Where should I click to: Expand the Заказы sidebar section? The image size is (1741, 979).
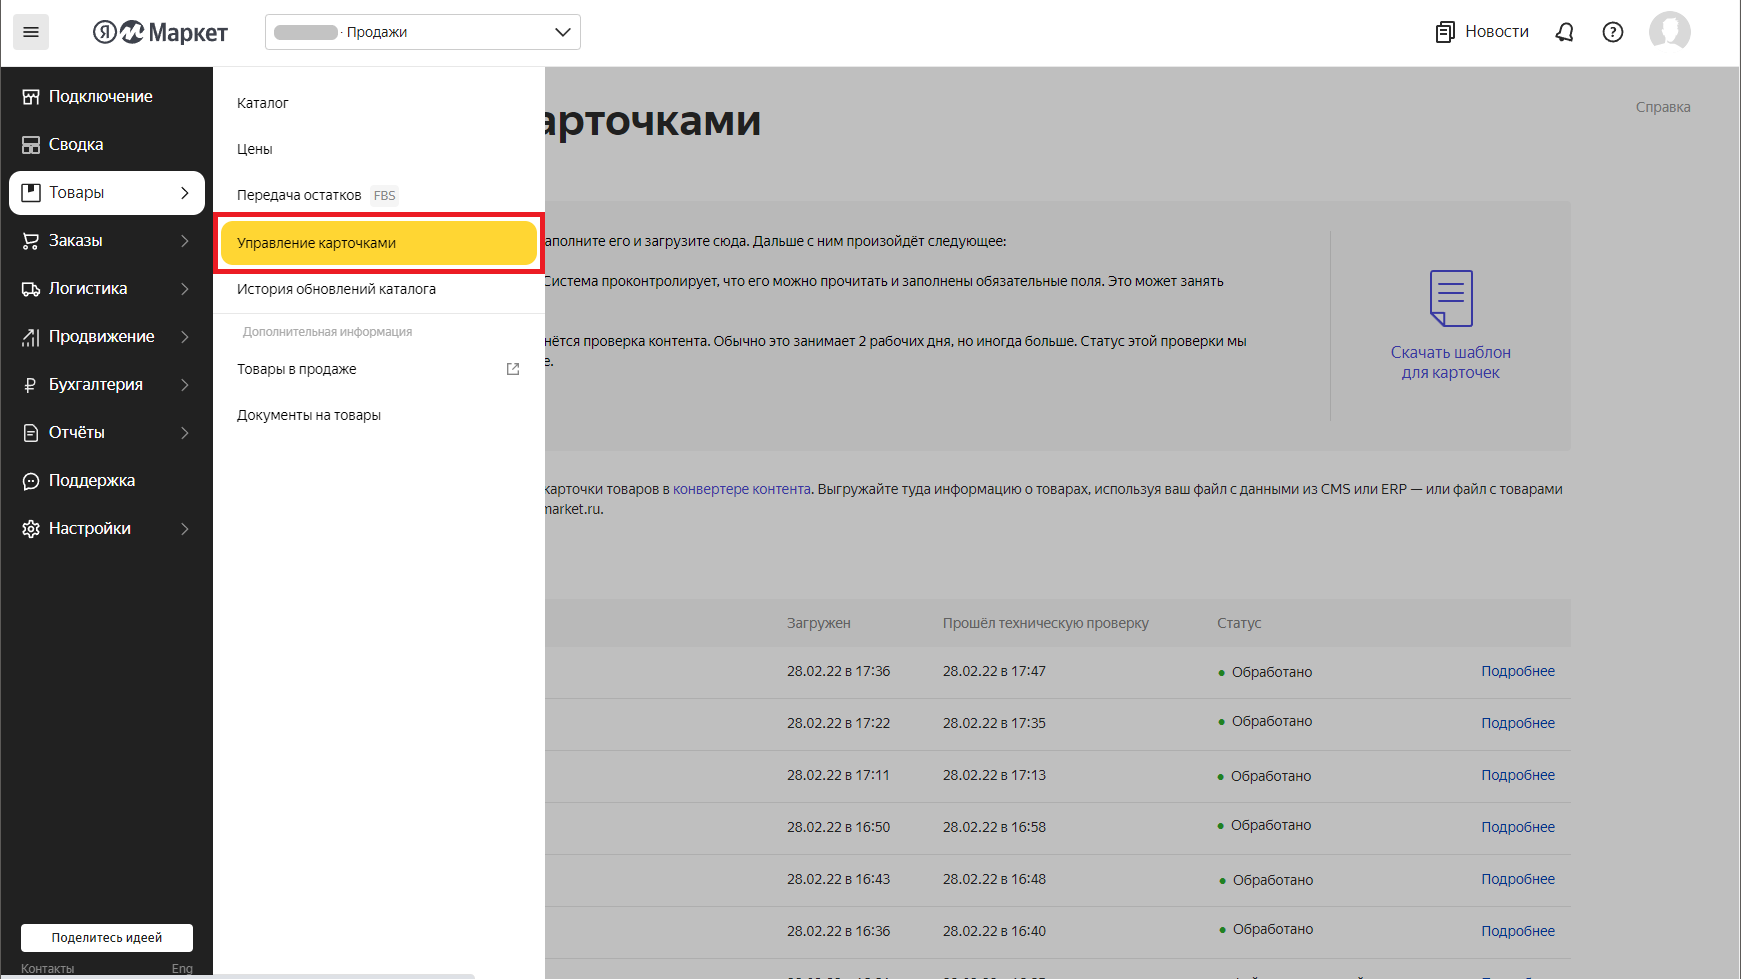pyautogui.click(x=106, y=241)
